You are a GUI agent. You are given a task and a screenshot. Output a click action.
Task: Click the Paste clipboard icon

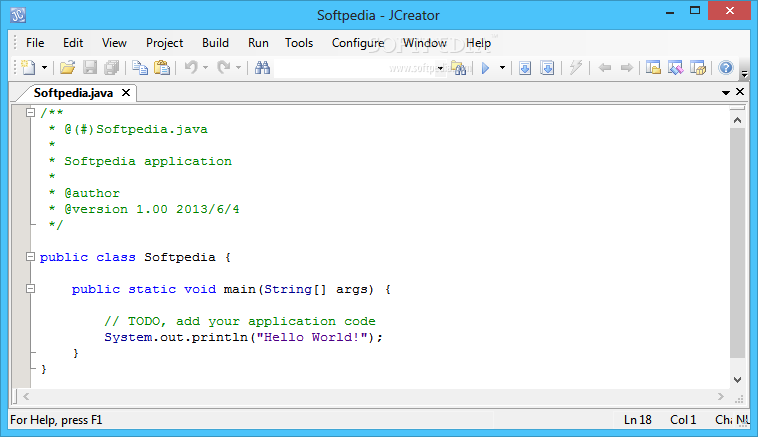pos(162,68)
